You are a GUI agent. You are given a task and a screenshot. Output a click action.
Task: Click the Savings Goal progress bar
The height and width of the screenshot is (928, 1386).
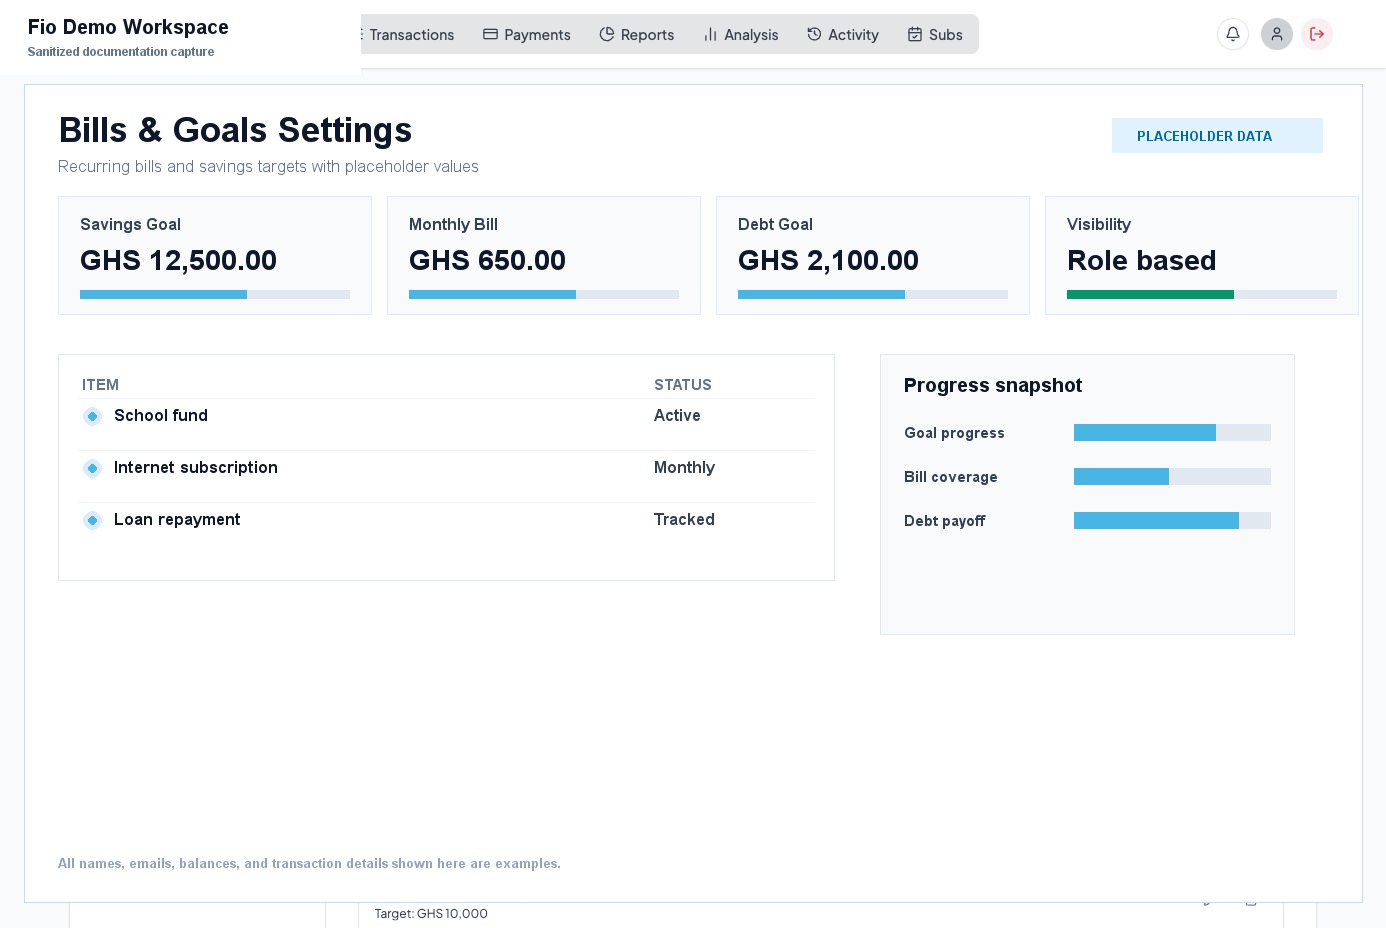point(215,294)
